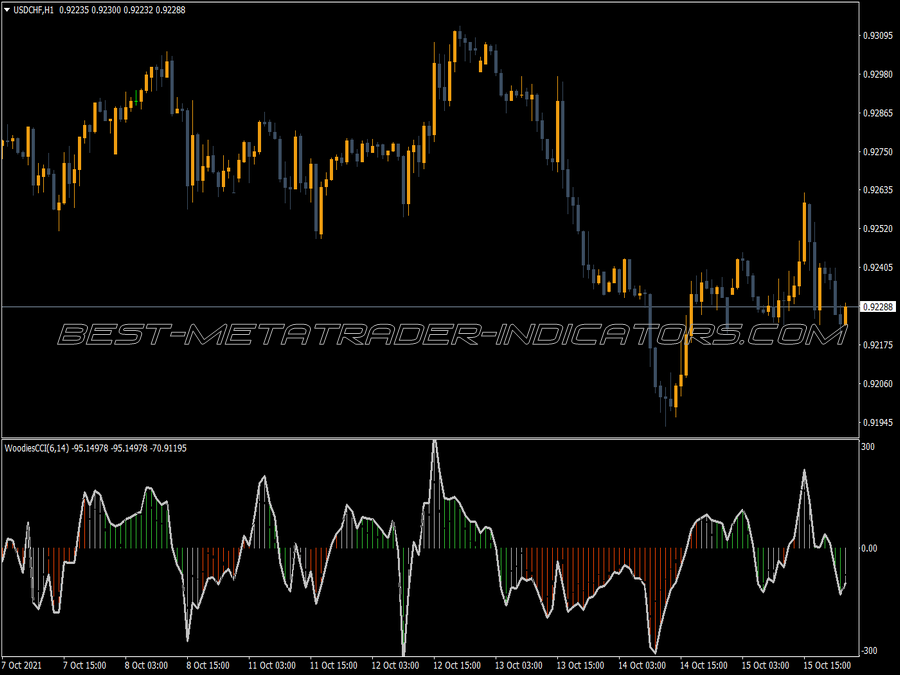Click the 13 Oct 15:00 time label
This screenshot has width=900, height=675.
point(580,666)
